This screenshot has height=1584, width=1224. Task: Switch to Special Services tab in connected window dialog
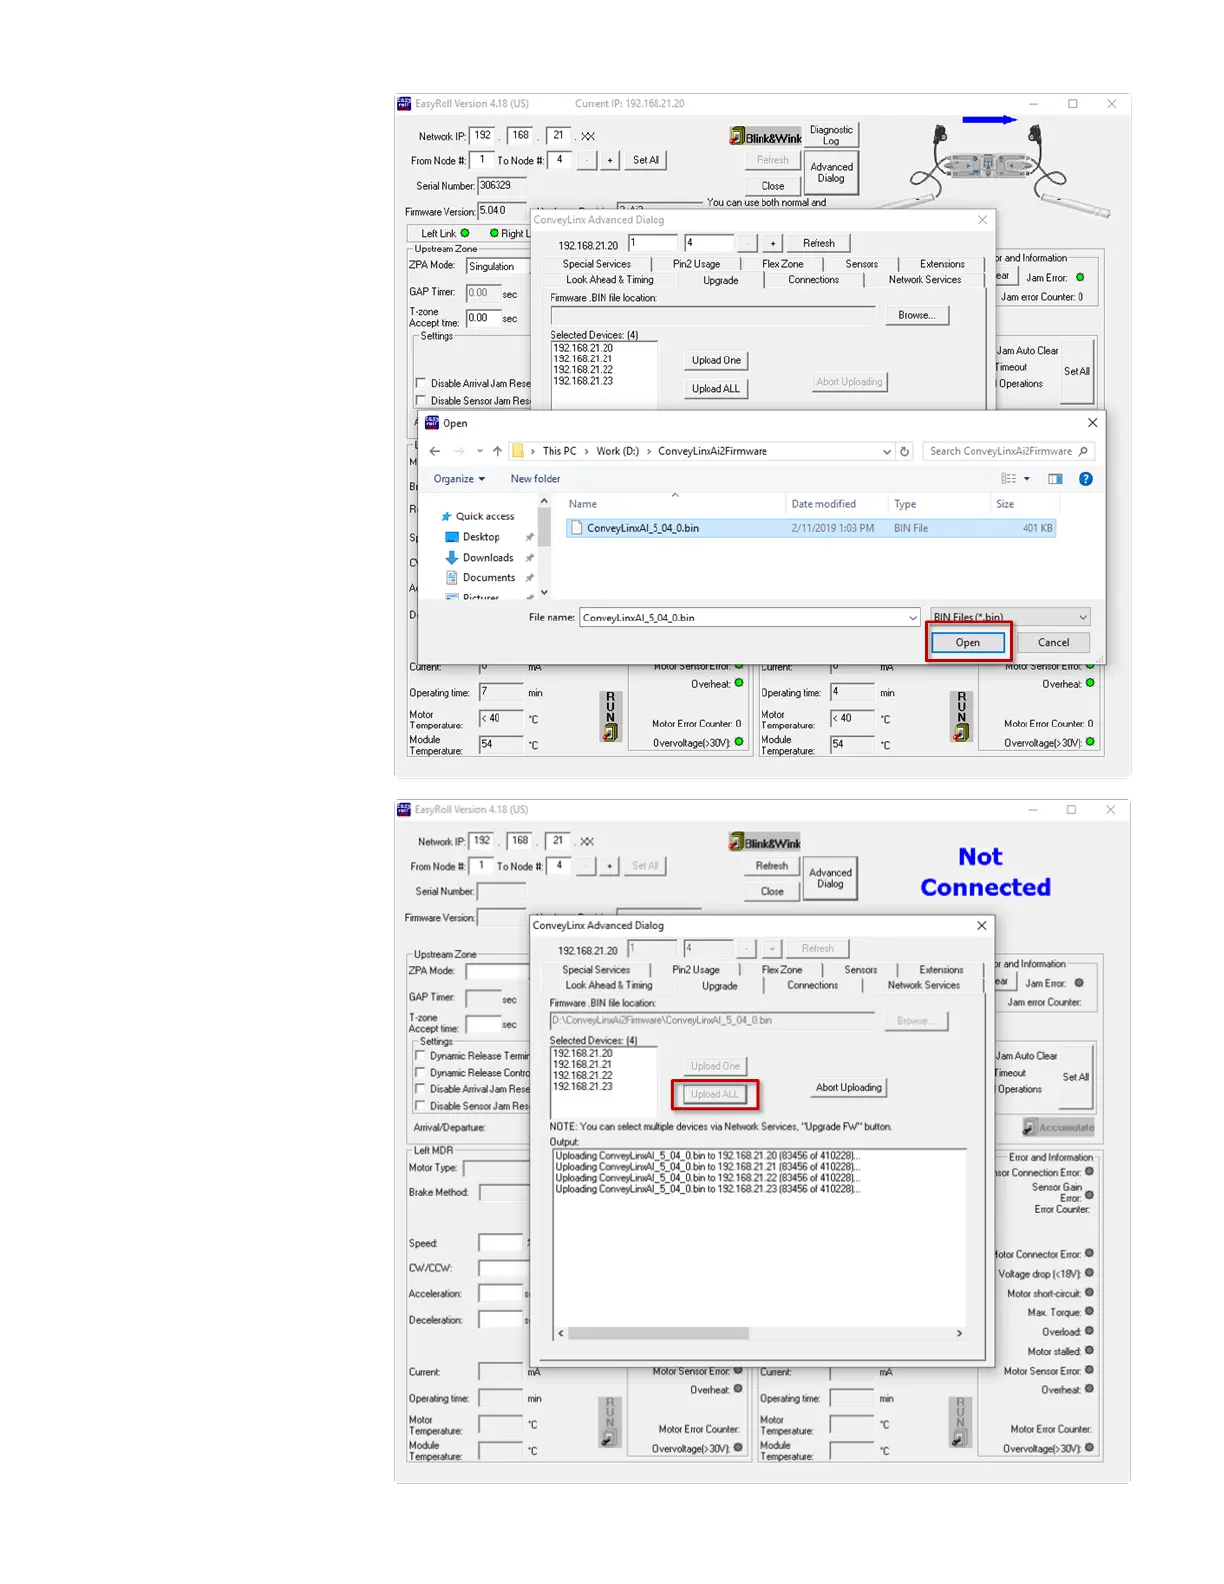point(597,265)
